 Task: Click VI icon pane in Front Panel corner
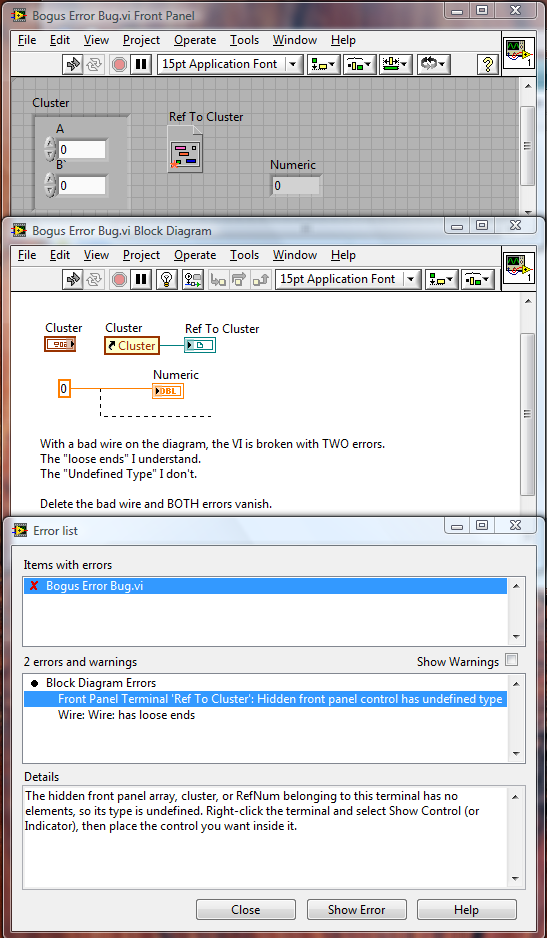[x=519, y=53]
